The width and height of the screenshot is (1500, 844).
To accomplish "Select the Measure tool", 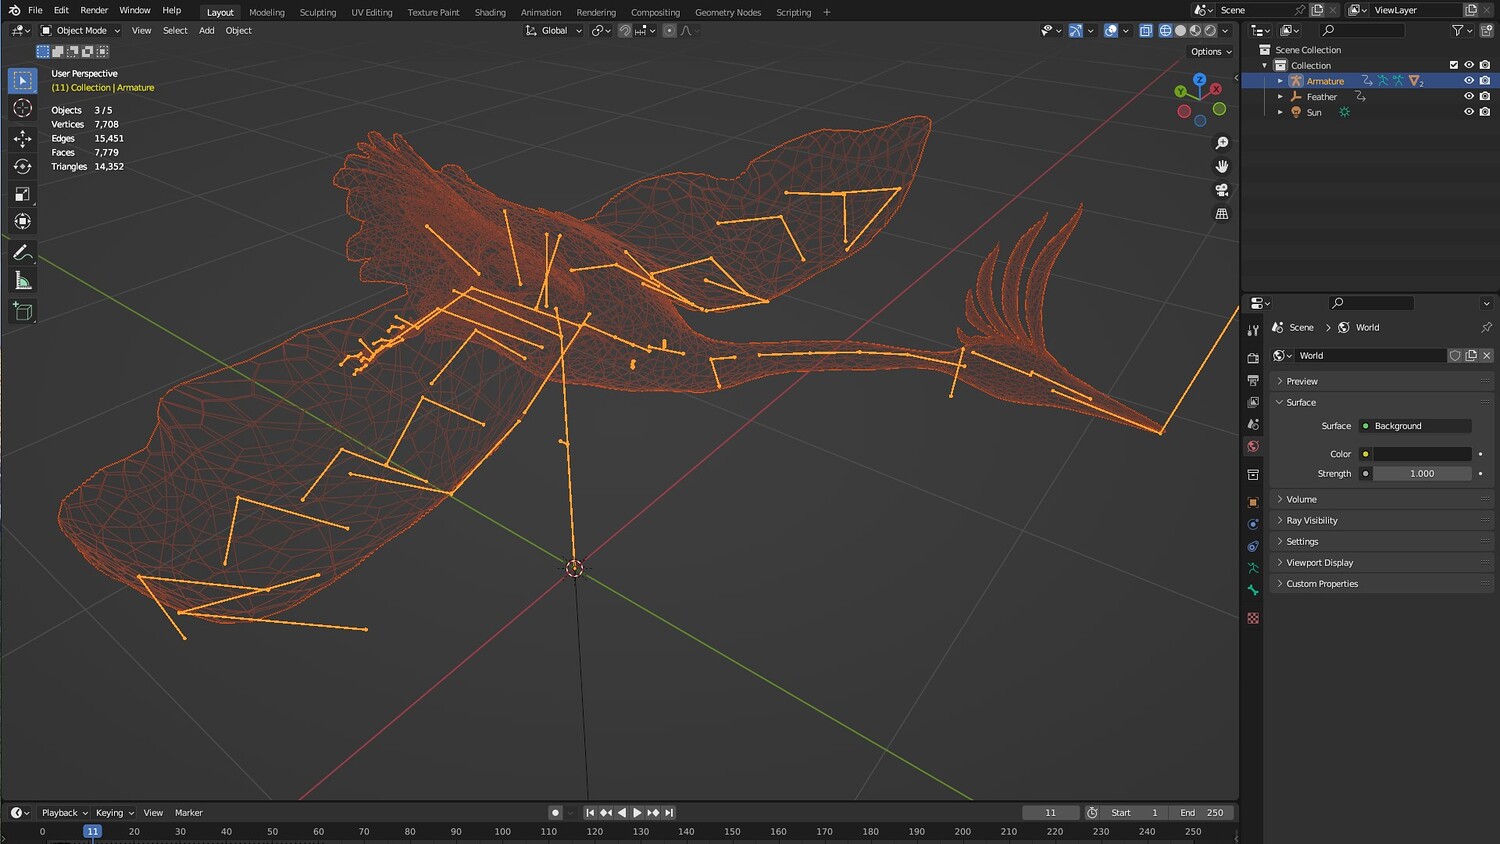I will tap(22, 282).
